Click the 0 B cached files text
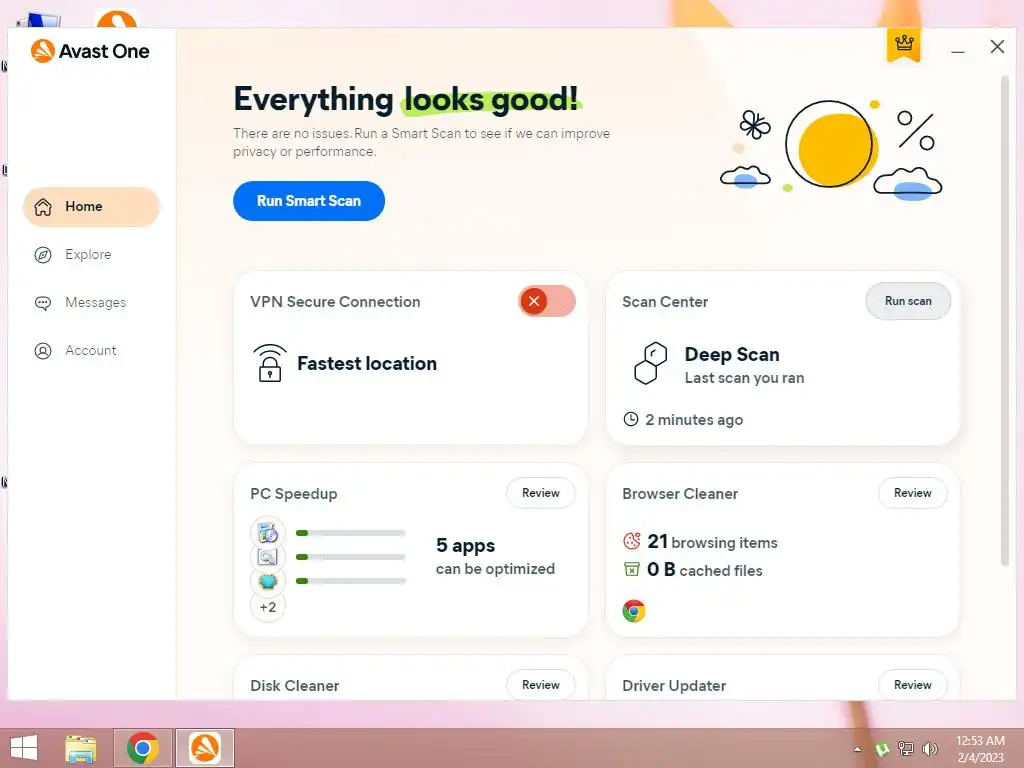 point(705,569)
